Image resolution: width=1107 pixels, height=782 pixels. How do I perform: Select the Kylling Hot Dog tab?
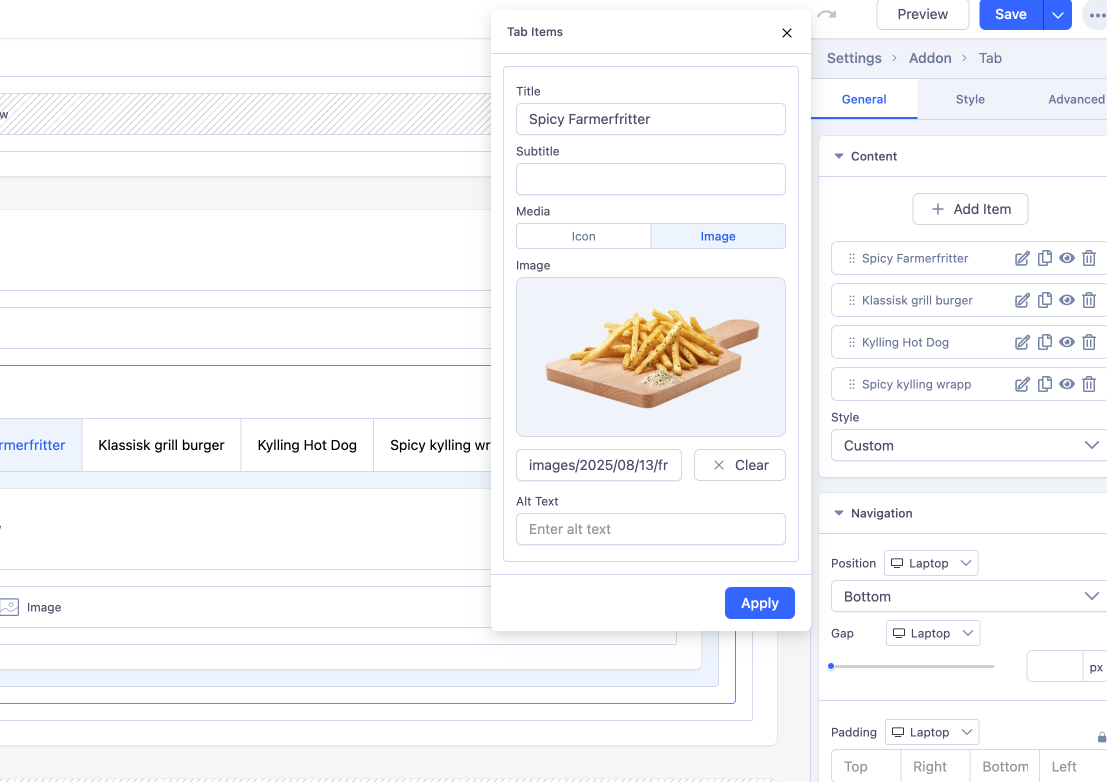point(307,445)
